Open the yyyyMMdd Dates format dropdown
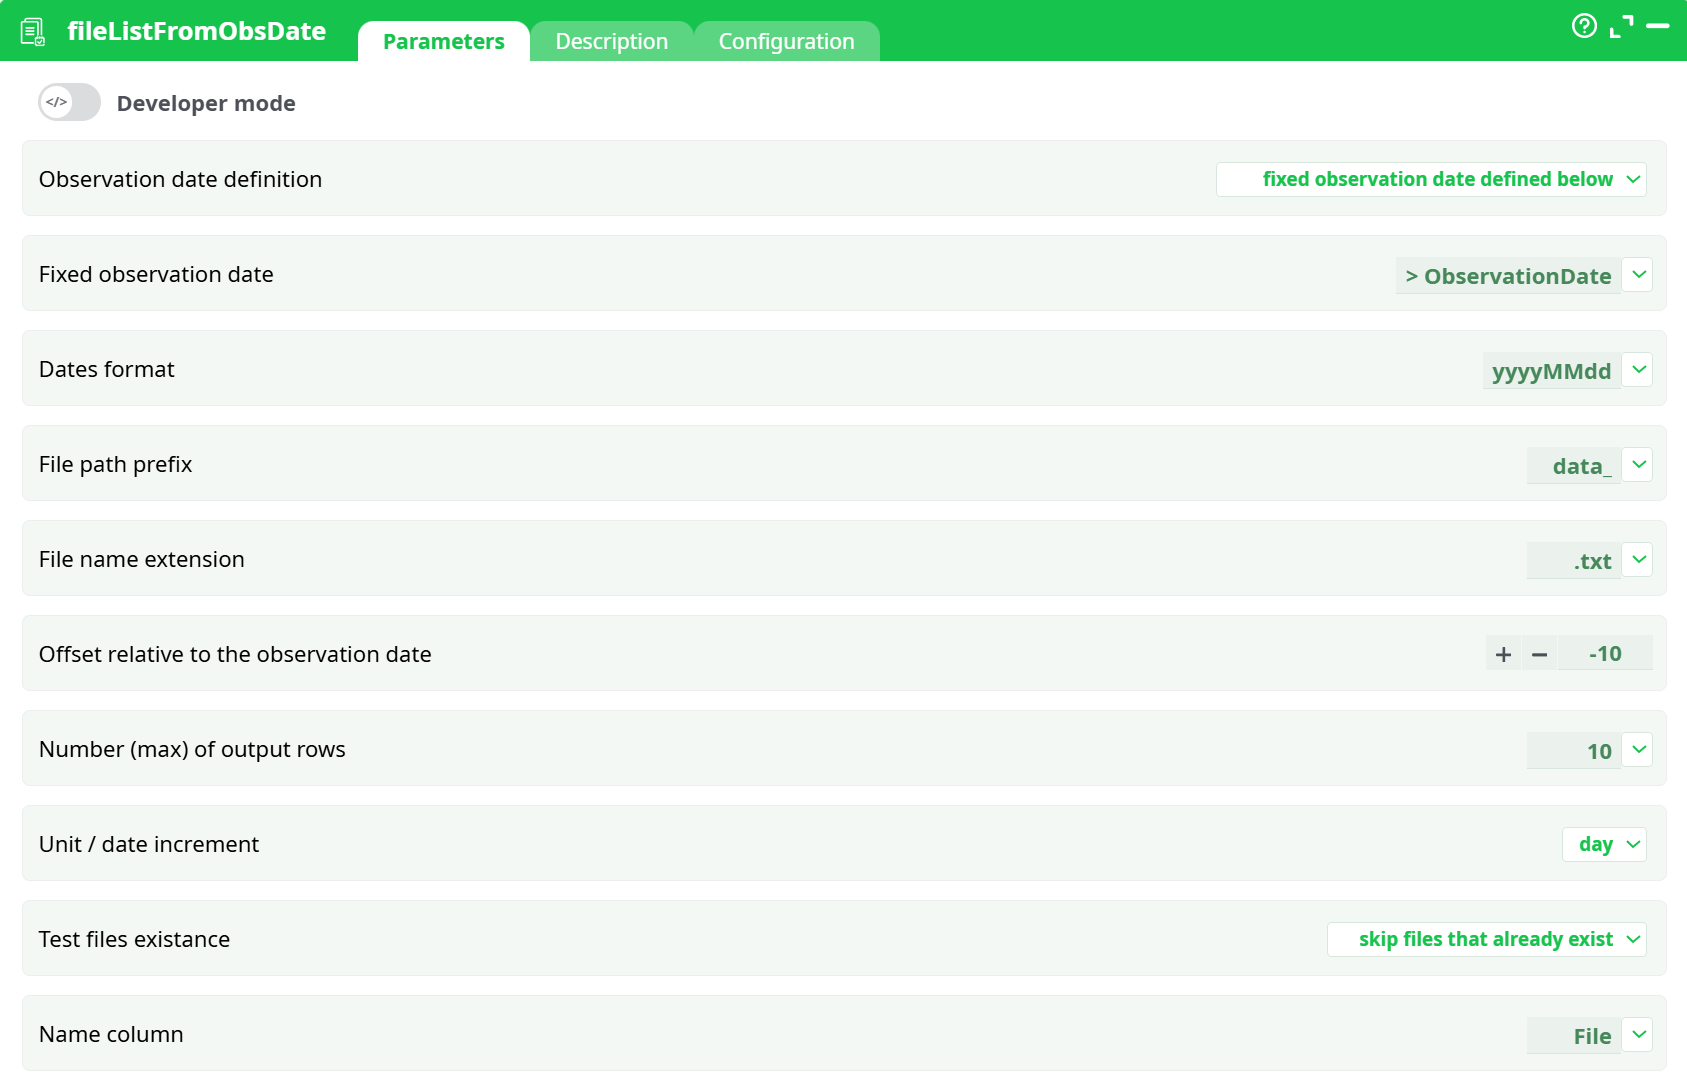1687x1083 pixels. pos(1638,369)
